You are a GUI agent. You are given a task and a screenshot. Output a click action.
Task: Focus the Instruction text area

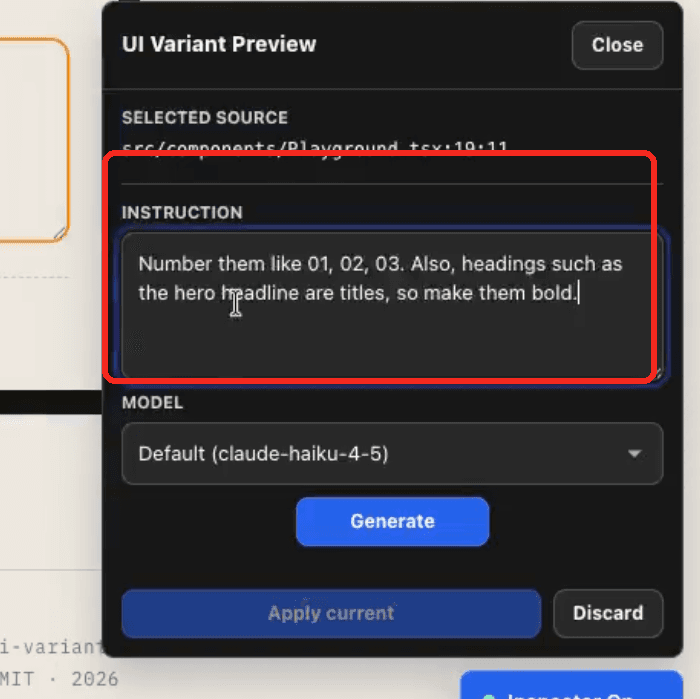click(x=392, y=306)
